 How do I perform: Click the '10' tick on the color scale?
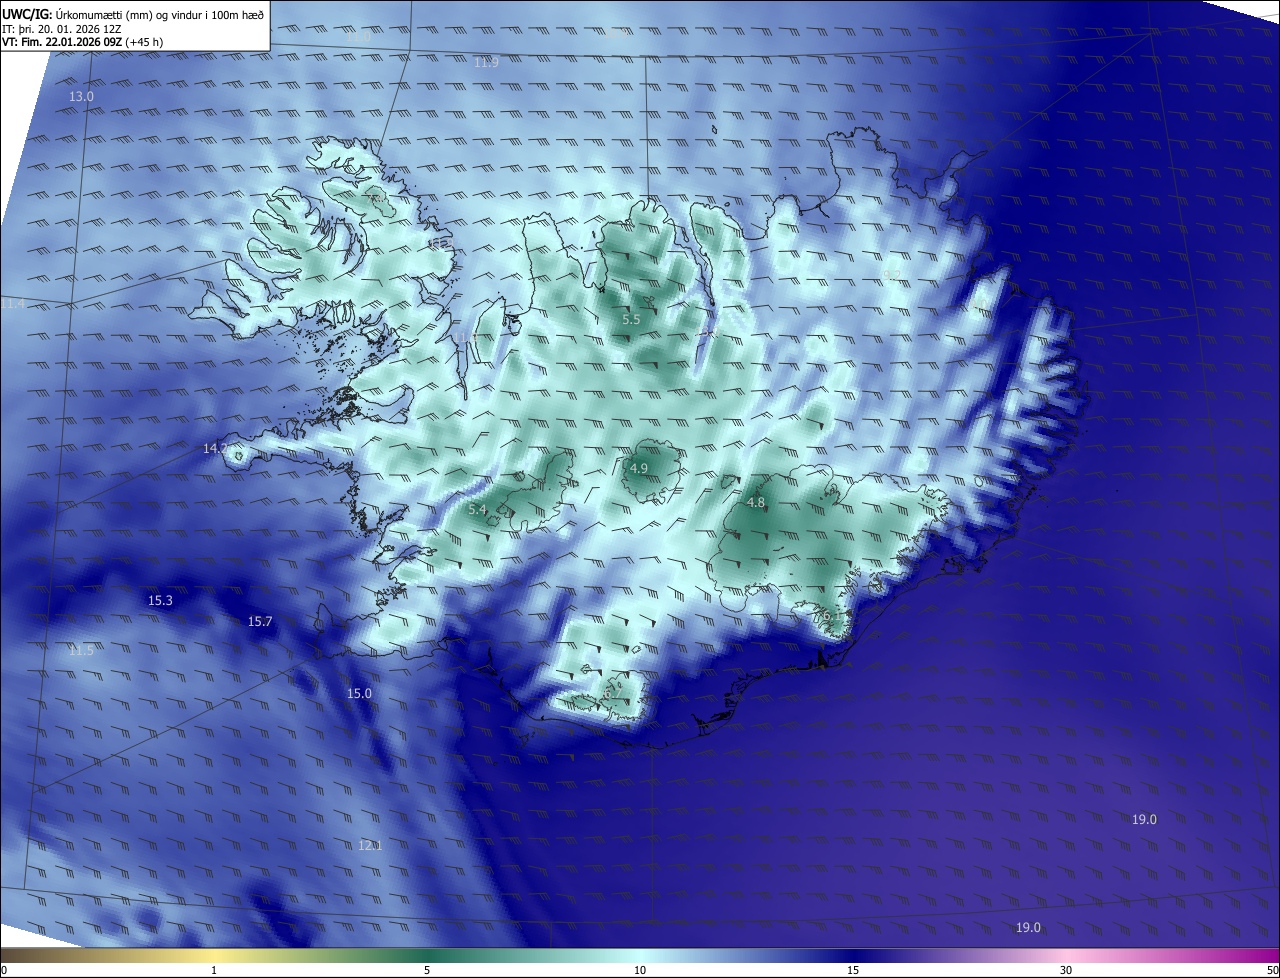[640, 971]
